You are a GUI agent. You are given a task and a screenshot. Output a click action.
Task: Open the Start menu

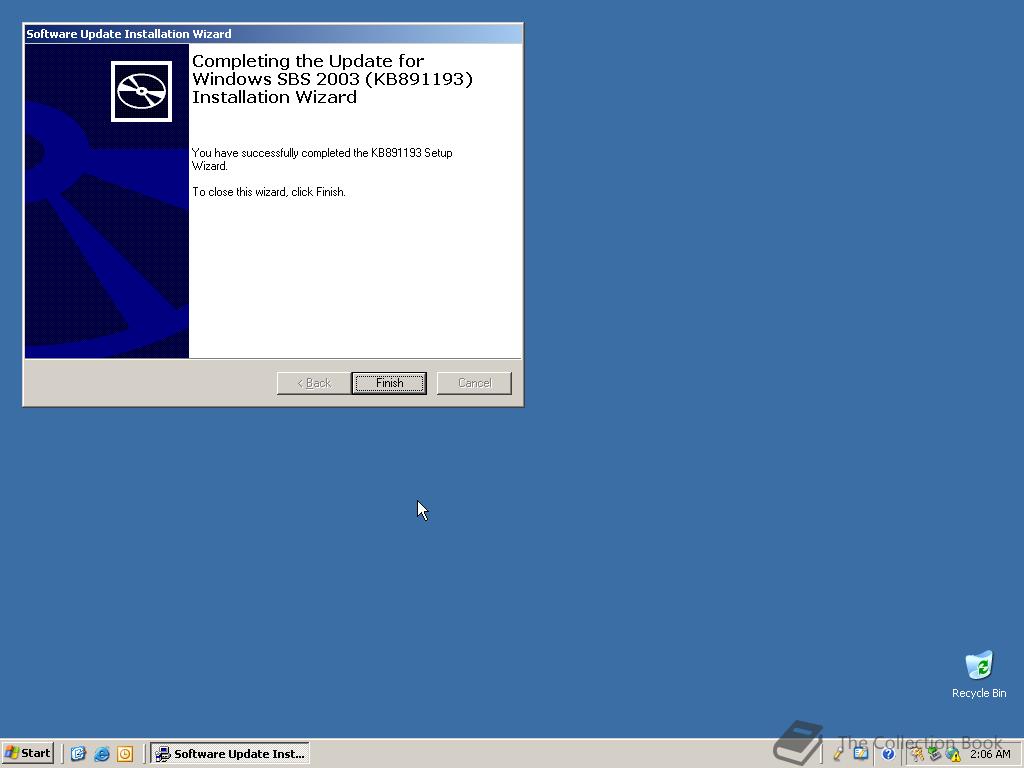pos(27,753)
